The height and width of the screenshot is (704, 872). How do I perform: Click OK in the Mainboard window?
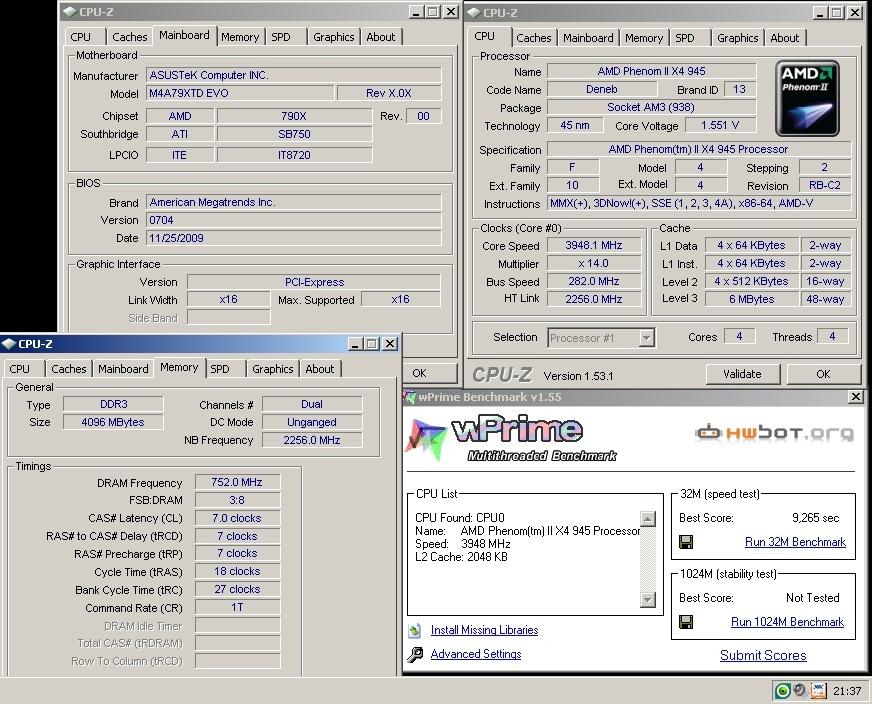click(429, 373)
